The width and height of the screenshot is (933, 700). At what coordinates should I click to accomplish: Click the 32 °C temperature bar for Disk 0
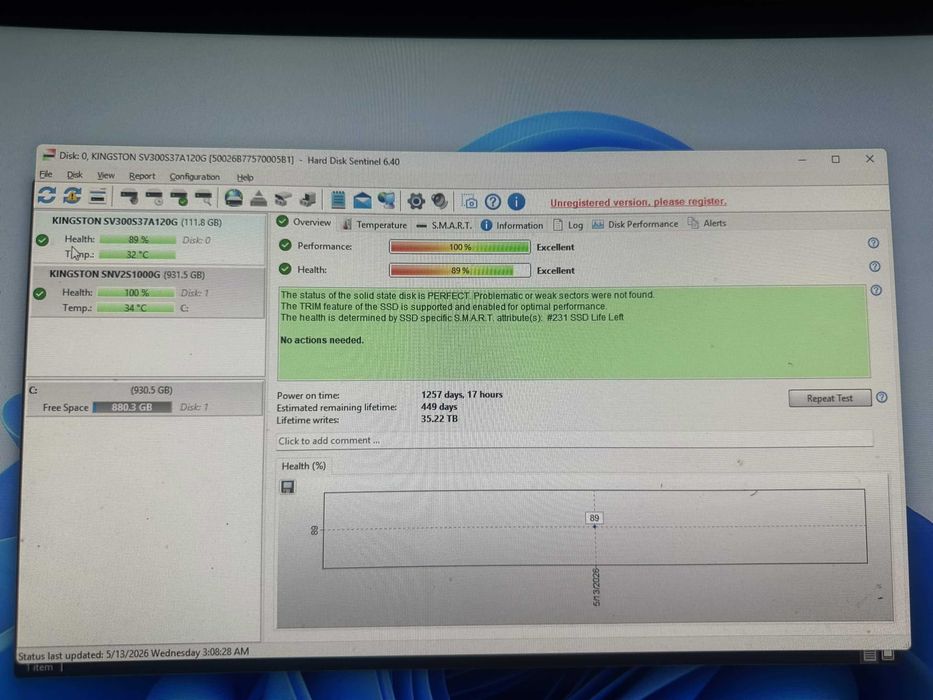137,255
